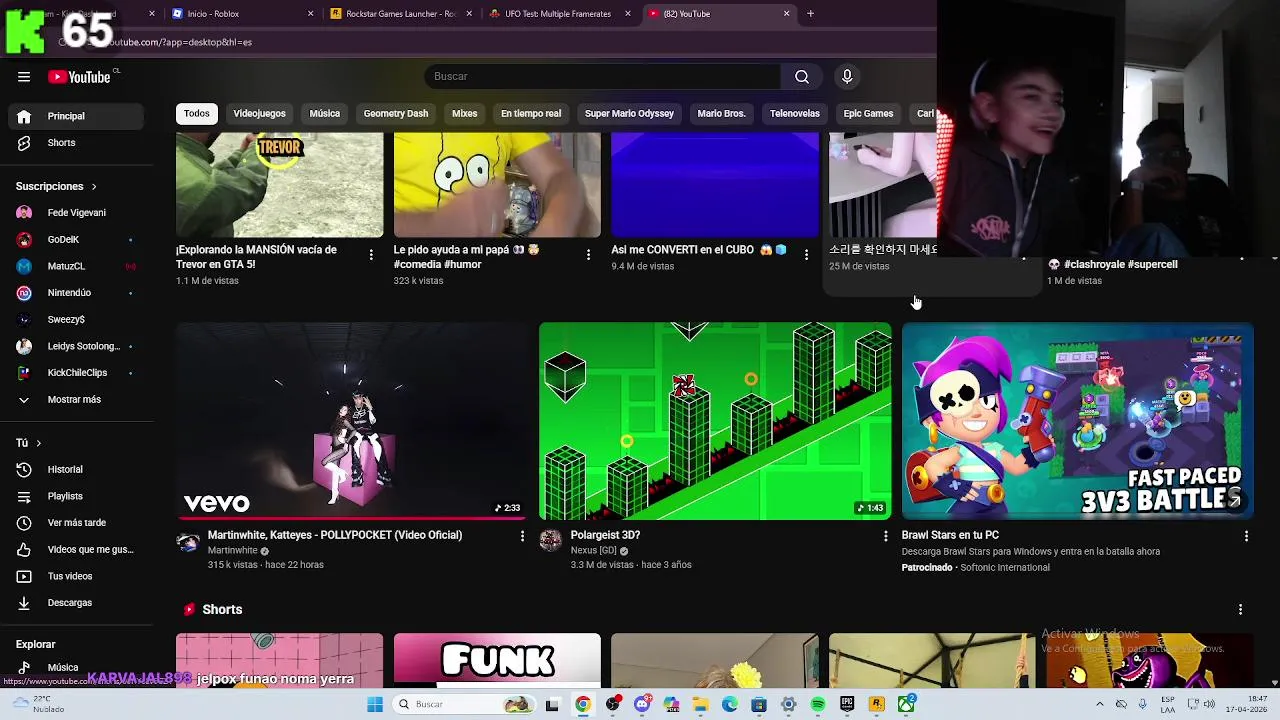Play the POLLYPOCKET vevo video thumbnail
Image resolution: width=1280 pixels, height=720 pixels.
tap(352, 421)
